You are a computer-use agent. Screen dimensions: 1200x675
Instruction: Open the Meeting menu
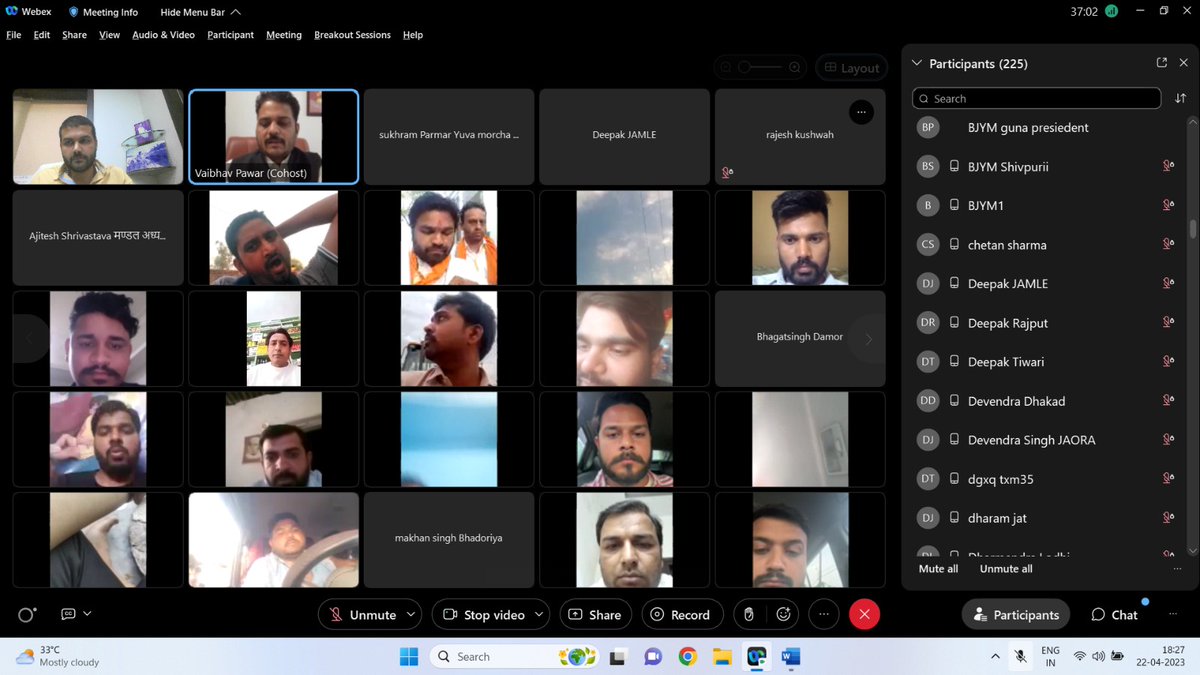click(x=284, y=35)
